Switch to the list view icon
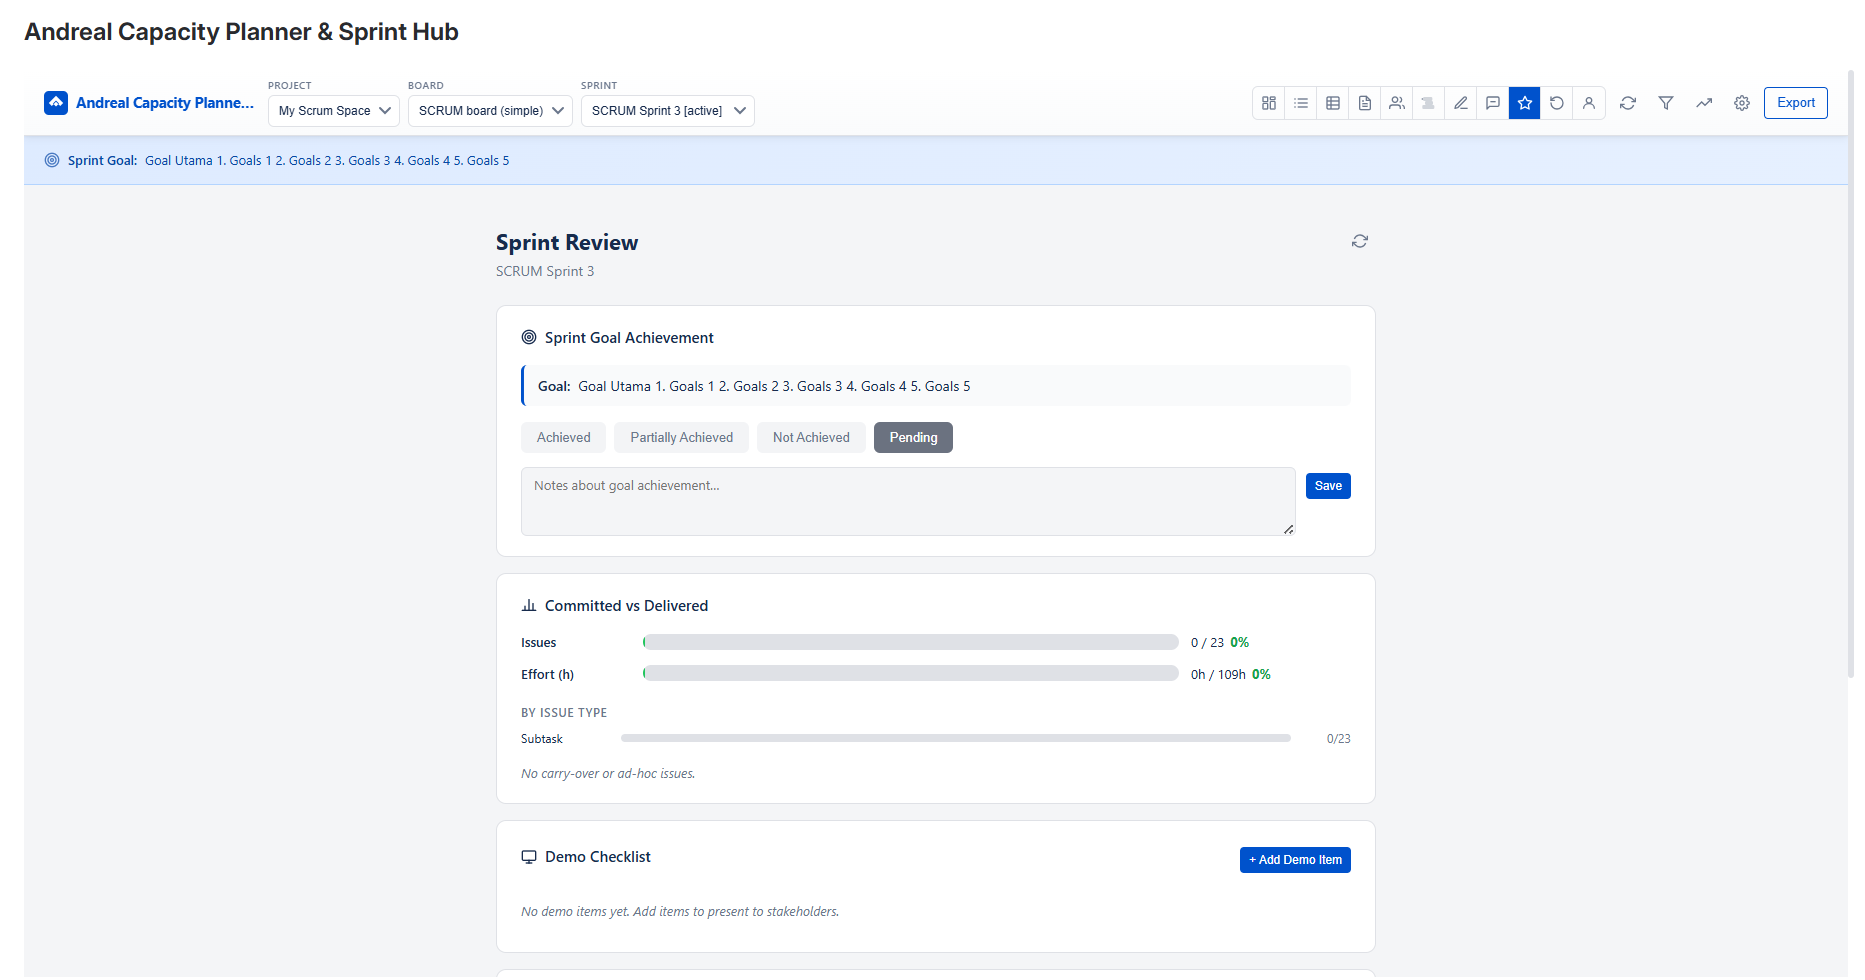This screenshot has height=980, width=1865. (x=1300, y=103)
